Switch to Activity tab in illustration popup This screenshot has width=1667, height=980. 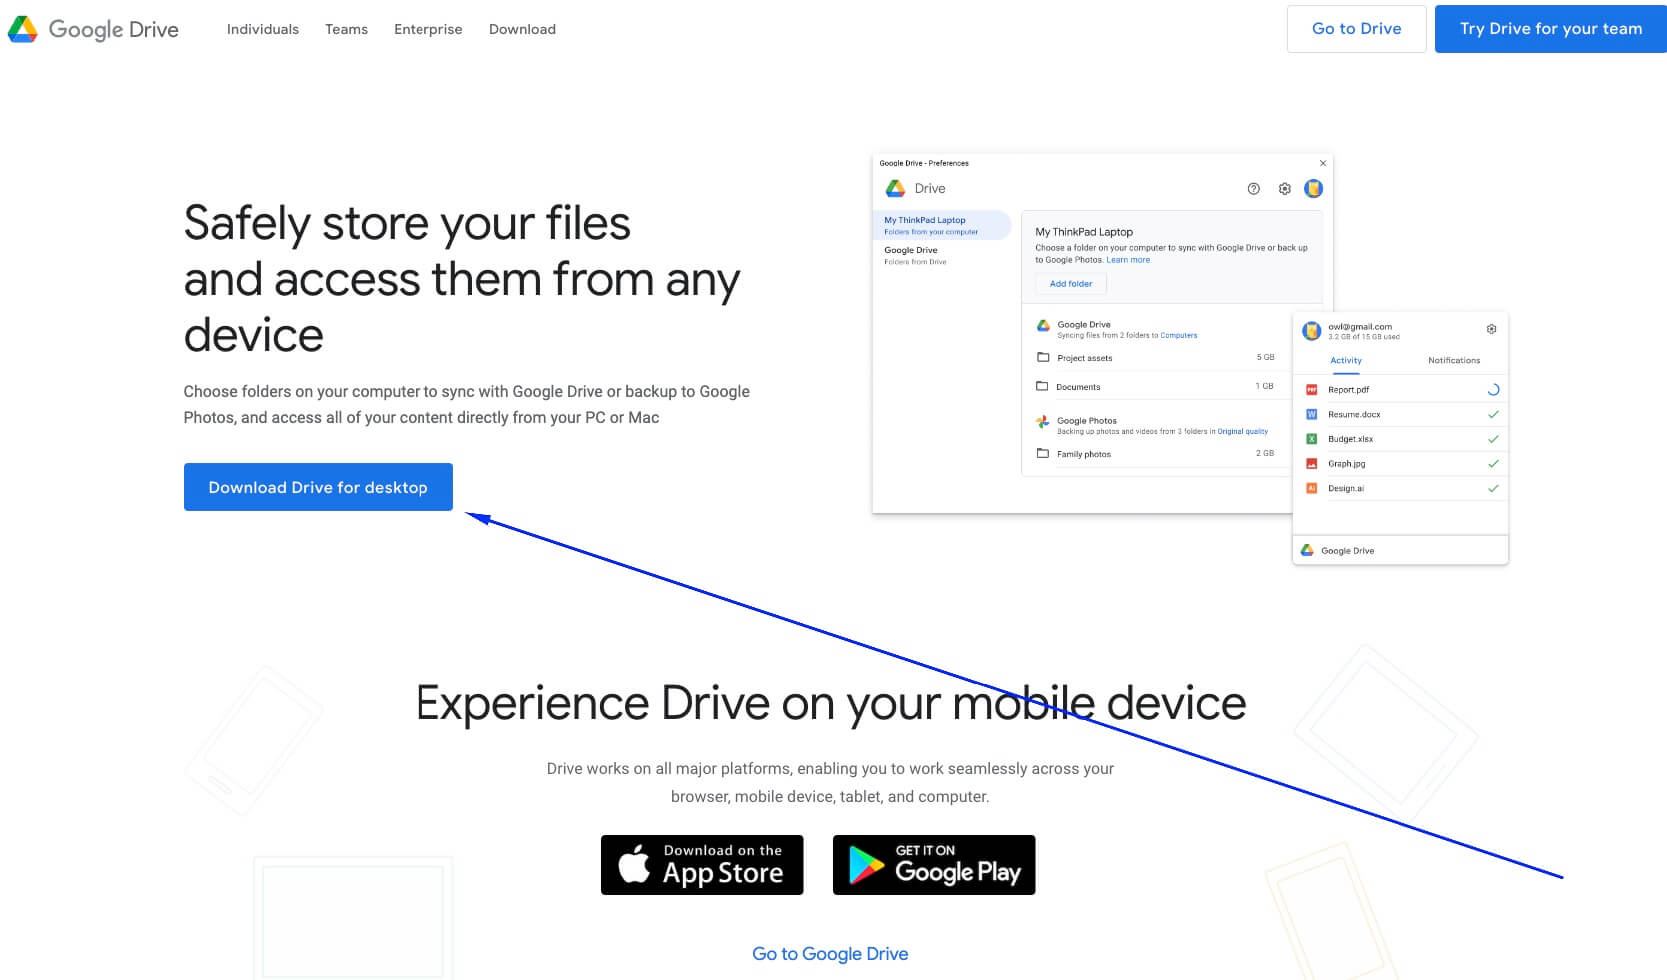point(1346,360)
